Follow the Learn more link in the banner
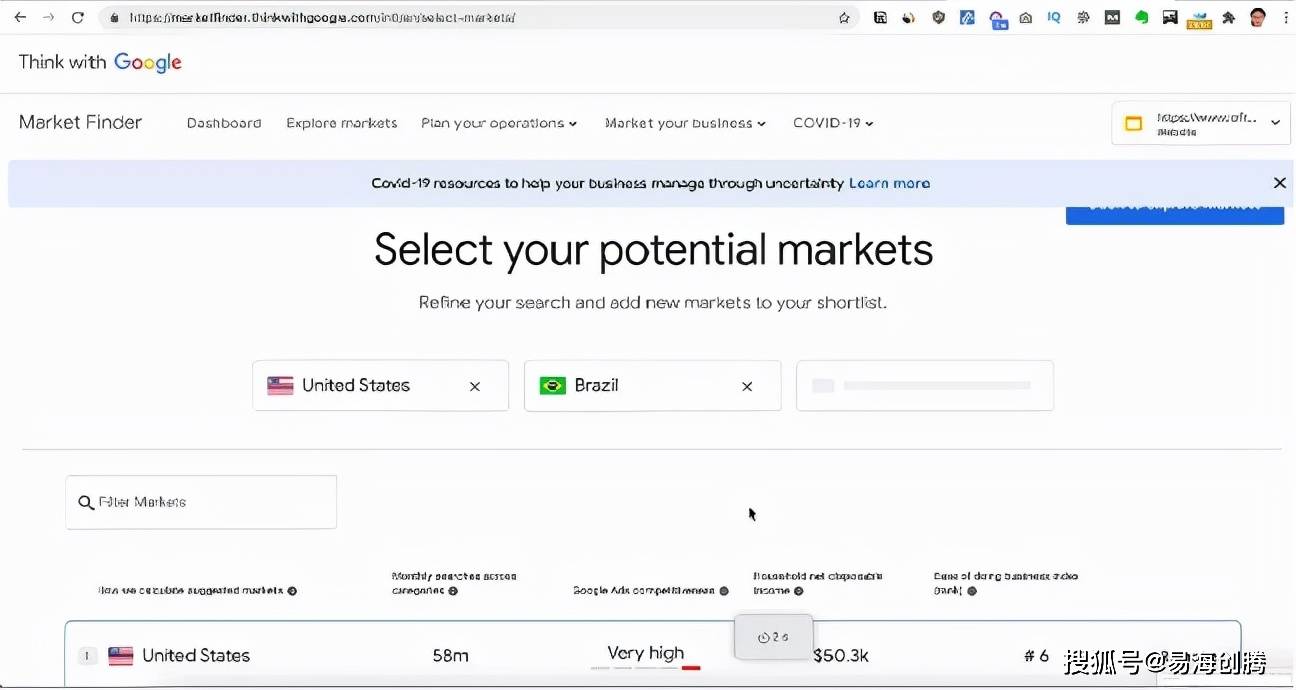The width and height of the screenshot is (1296, 690). (x=889, y=183)
